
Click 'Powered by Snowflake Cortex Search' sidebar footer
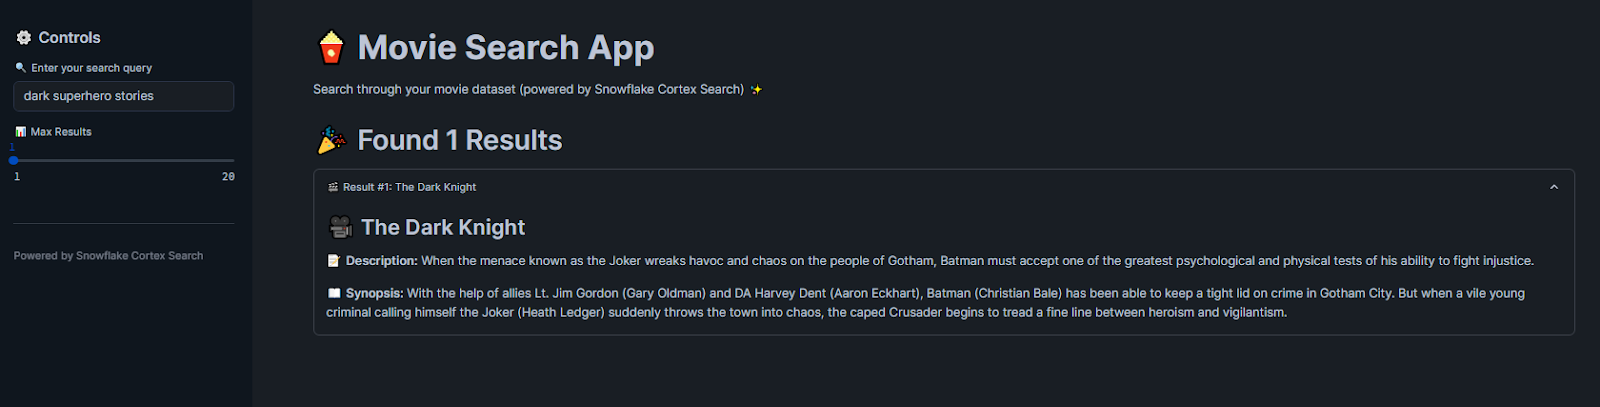click(x=108, y=256)
